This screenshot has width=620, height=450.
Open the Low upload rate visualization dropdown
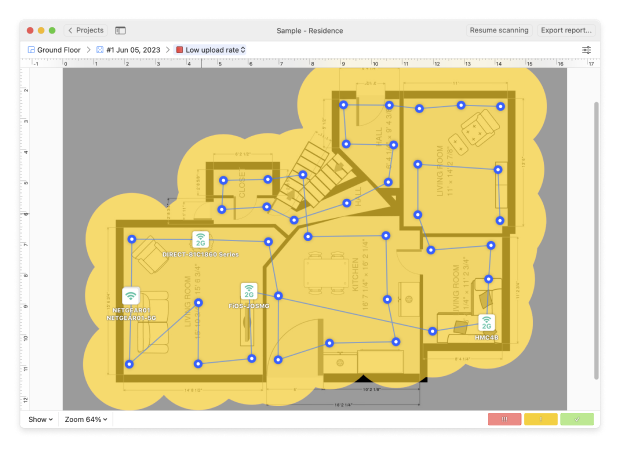coord(211,50)
